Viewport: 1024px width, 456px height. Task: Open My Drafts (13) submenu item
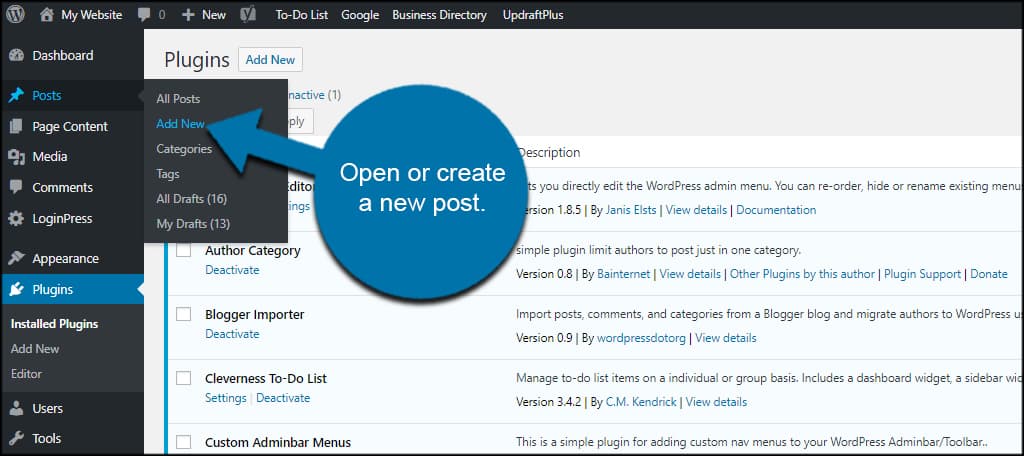193,224
